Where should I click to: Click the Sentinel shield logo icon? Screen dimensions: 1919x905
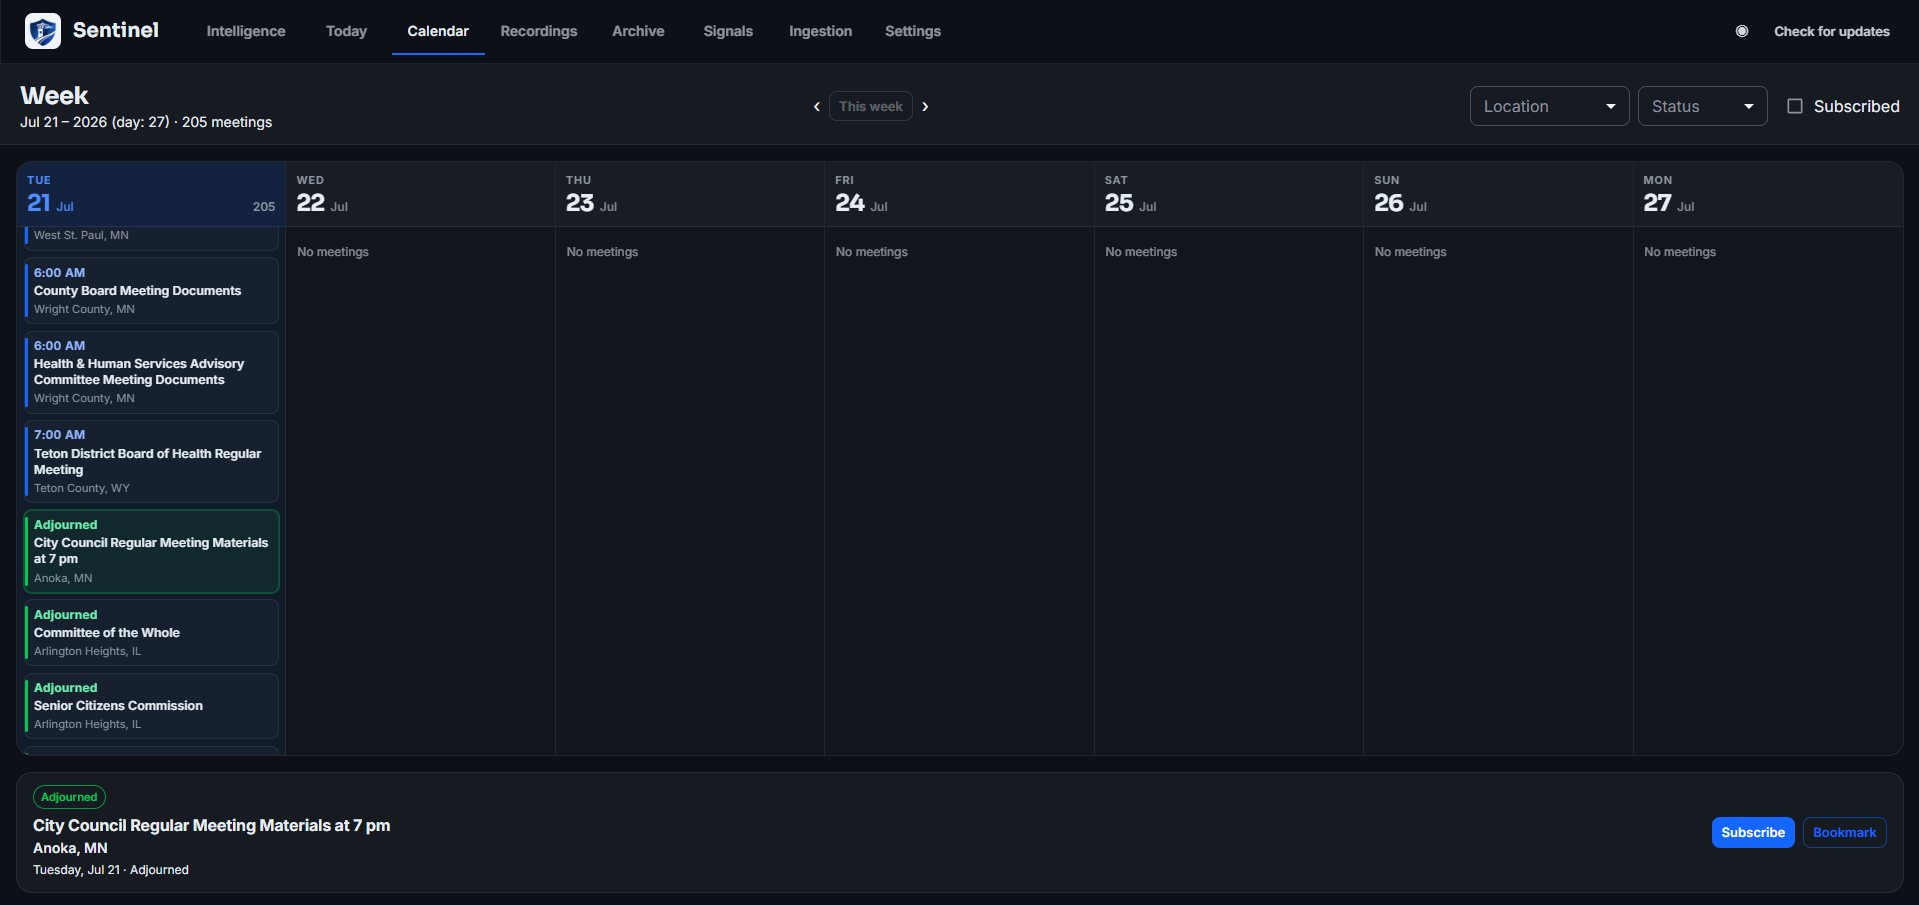pyautogui.click(x=42, y=31)
